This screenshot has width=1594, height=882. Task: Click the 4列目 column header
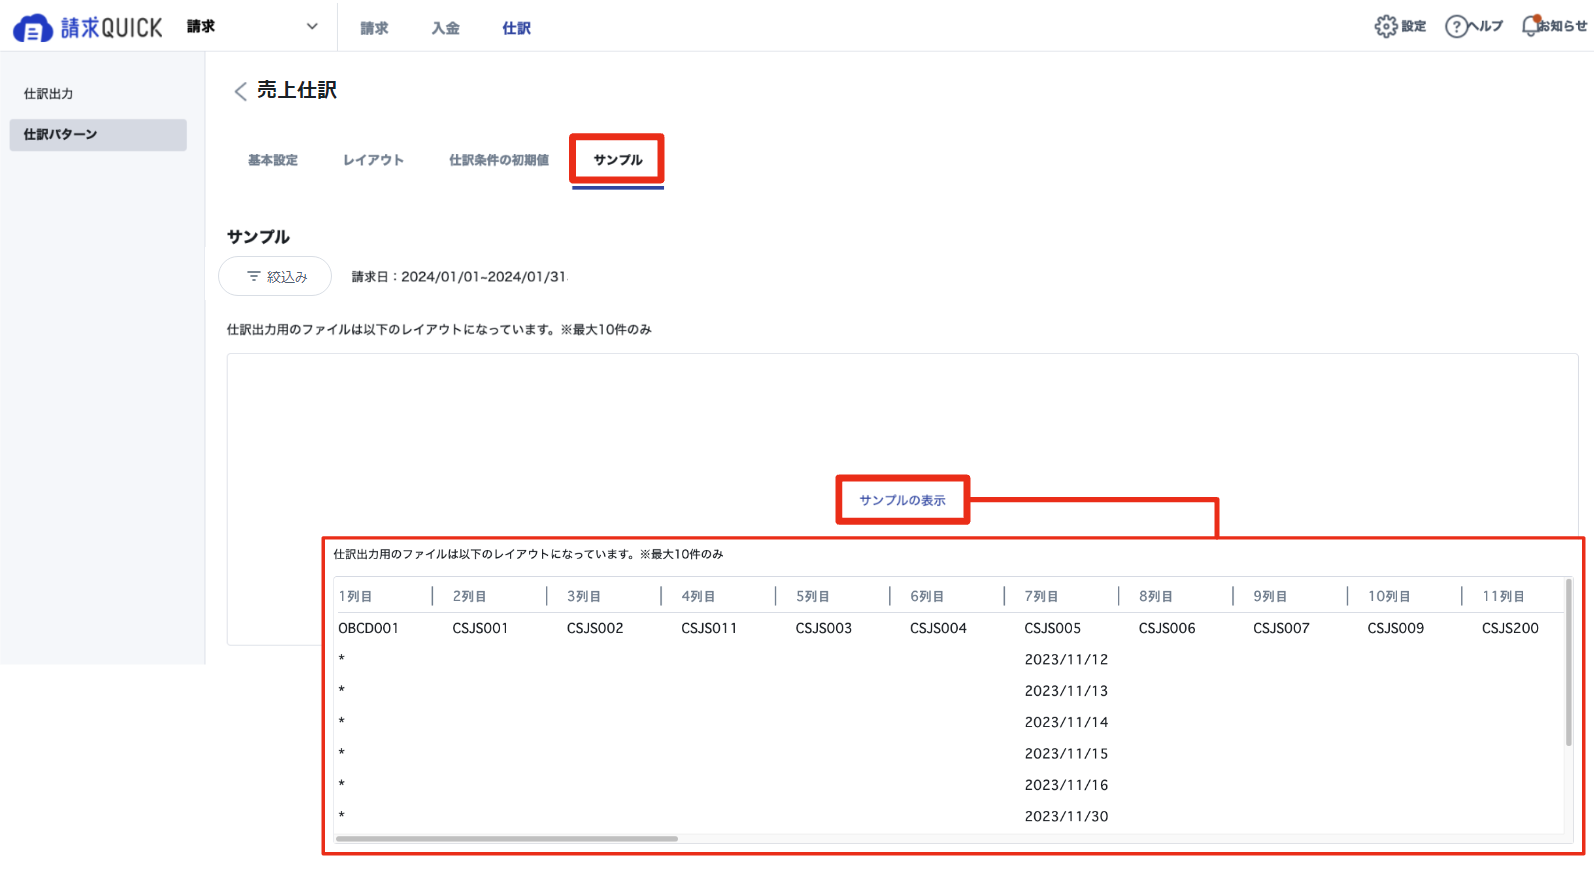tap(698, 596)
